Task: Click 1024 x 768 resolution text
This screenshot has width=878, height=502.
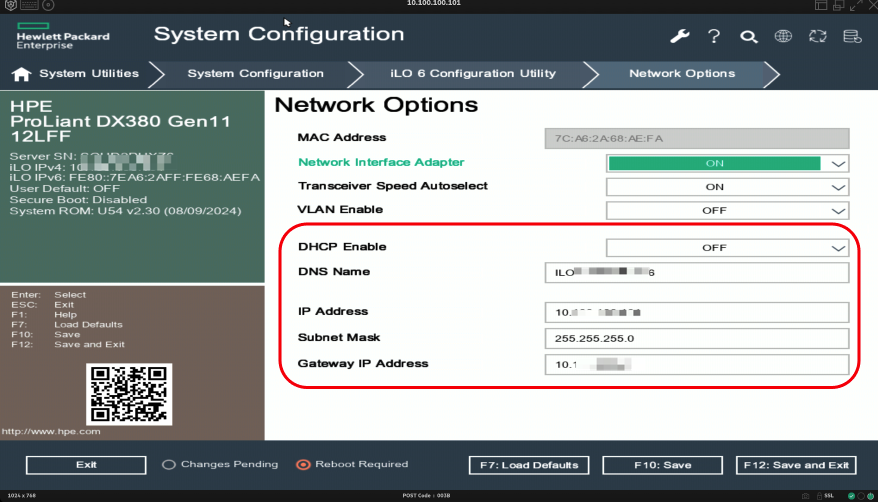Action: [21, 495]
